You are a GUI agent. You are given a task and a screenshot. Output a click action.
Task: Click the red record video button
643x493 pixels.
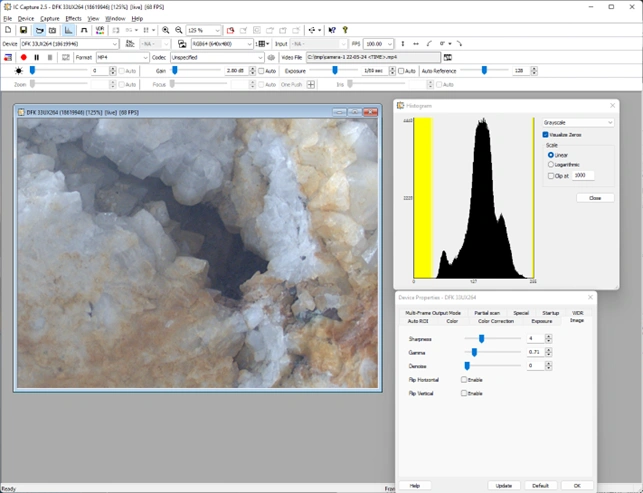(x=23, y=58)
